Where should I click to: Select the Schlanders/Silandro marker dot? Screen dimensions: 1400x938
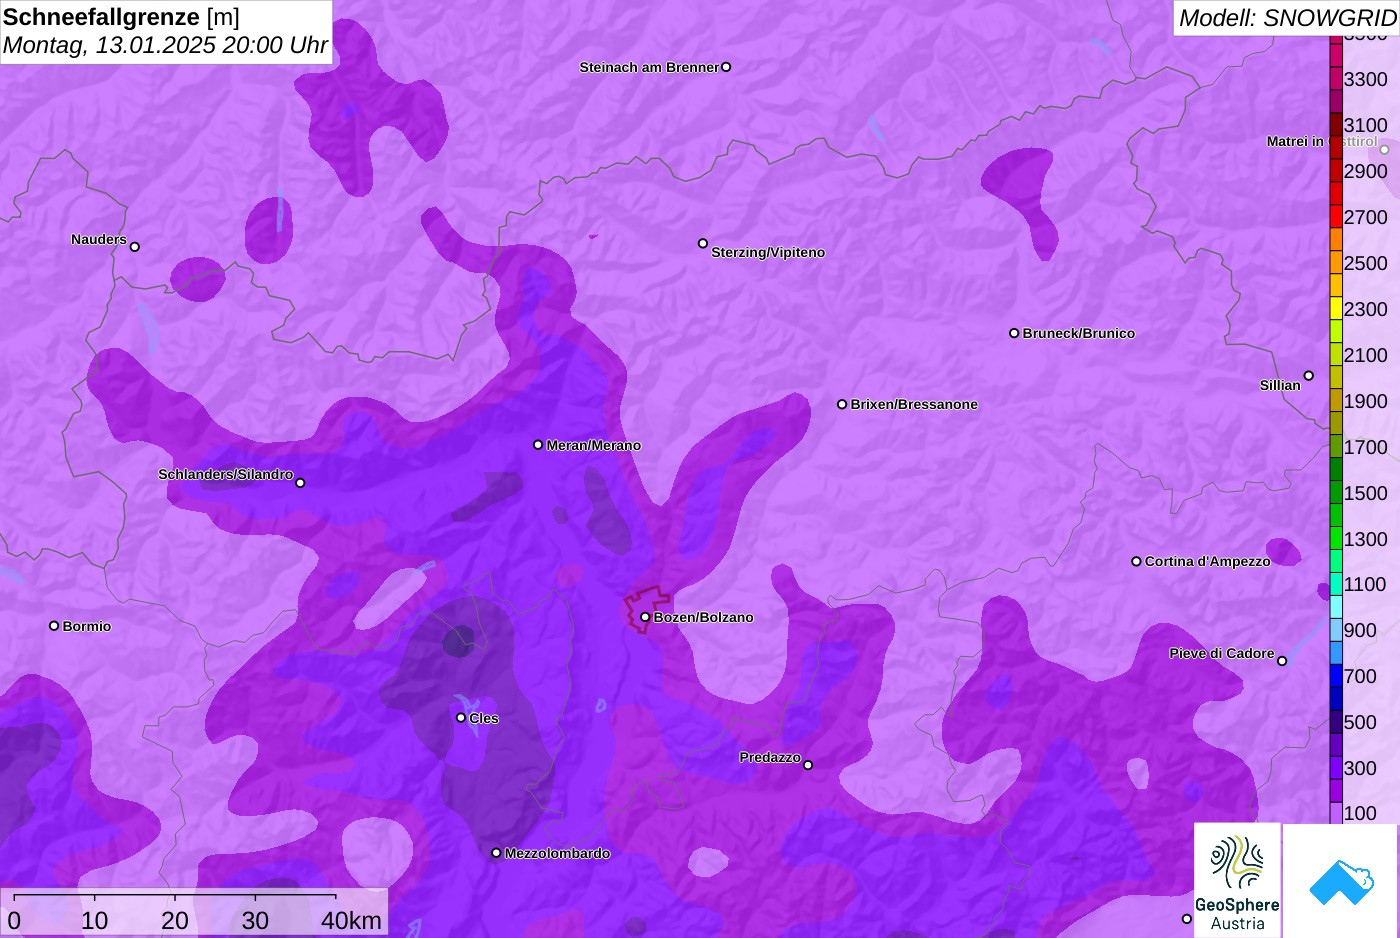300,483
